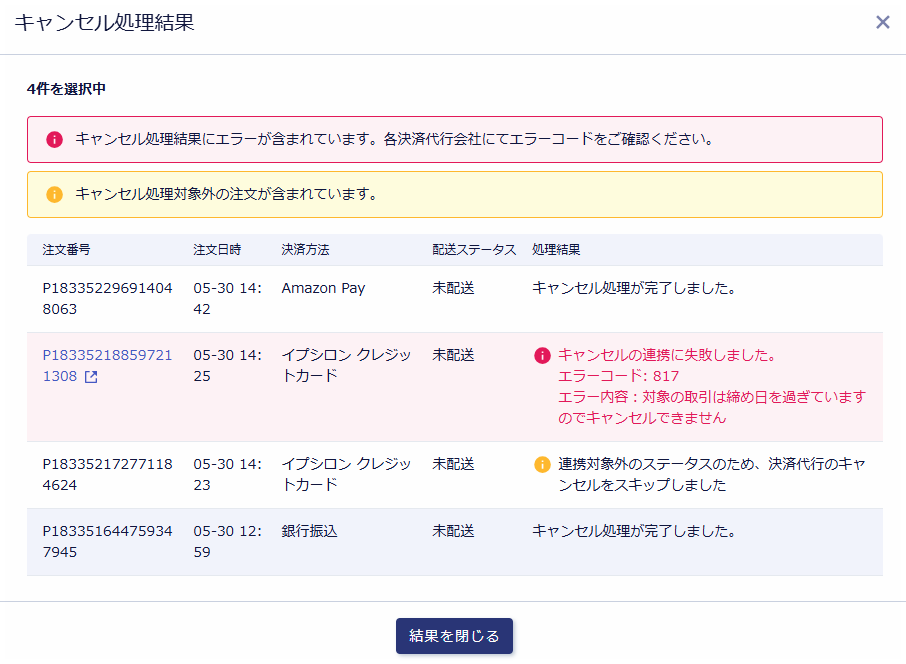The height and width of the screenshot is (664, 906).
Task: Select the Amazon Pay order row
Action: tap(455, 299)
